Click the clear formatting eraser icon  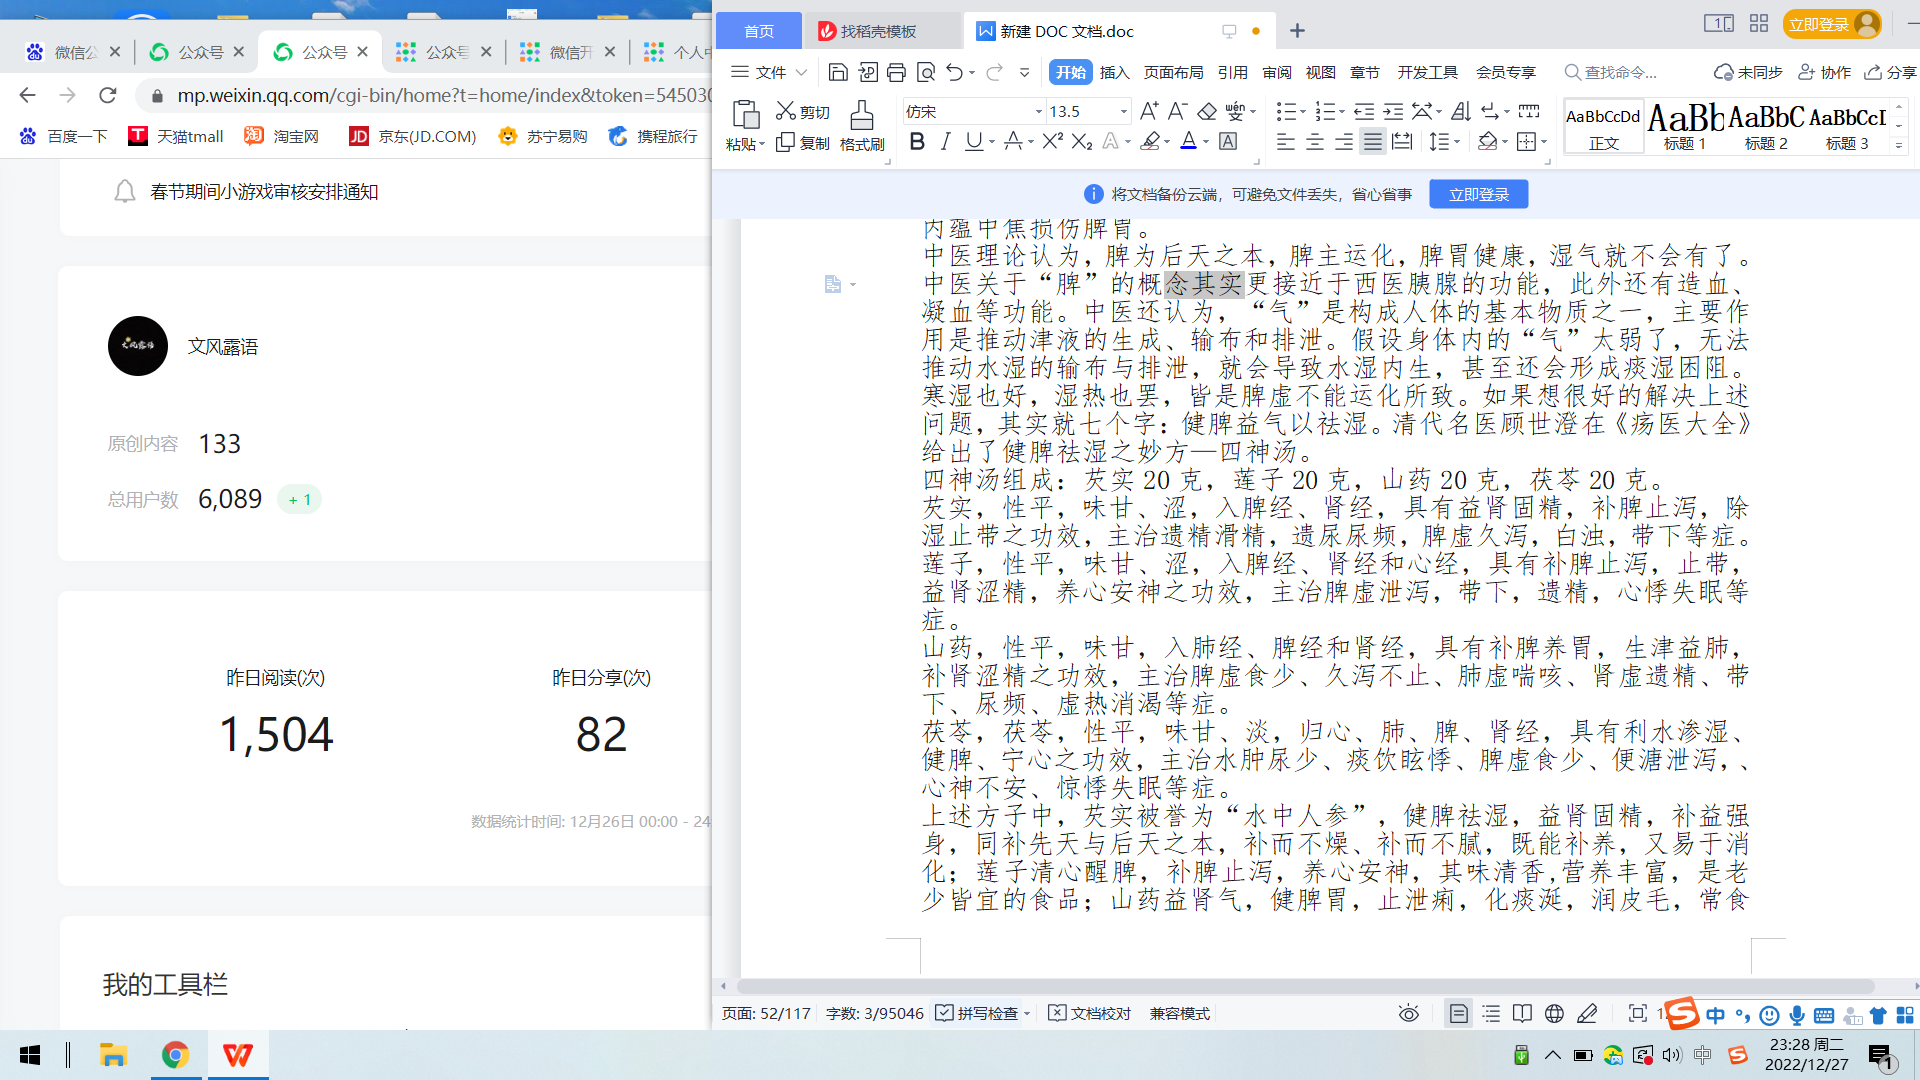pyautogui.click(x=1207, y=111)
